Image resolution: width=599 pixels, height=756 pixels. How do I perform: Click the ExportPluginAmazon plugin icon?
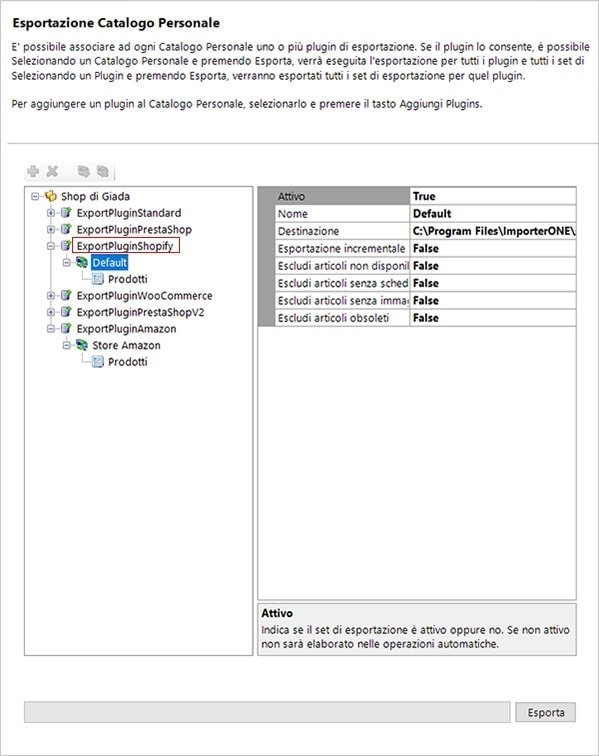[x=66, y=329]
